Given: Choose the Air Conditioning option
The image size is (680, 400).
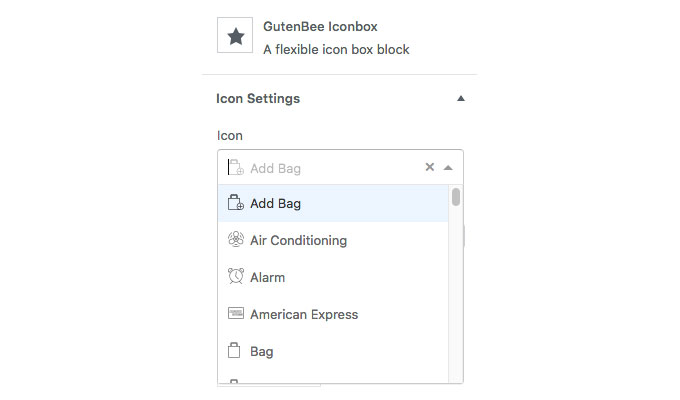Looking at the screenshot, I should coord(333,240).
